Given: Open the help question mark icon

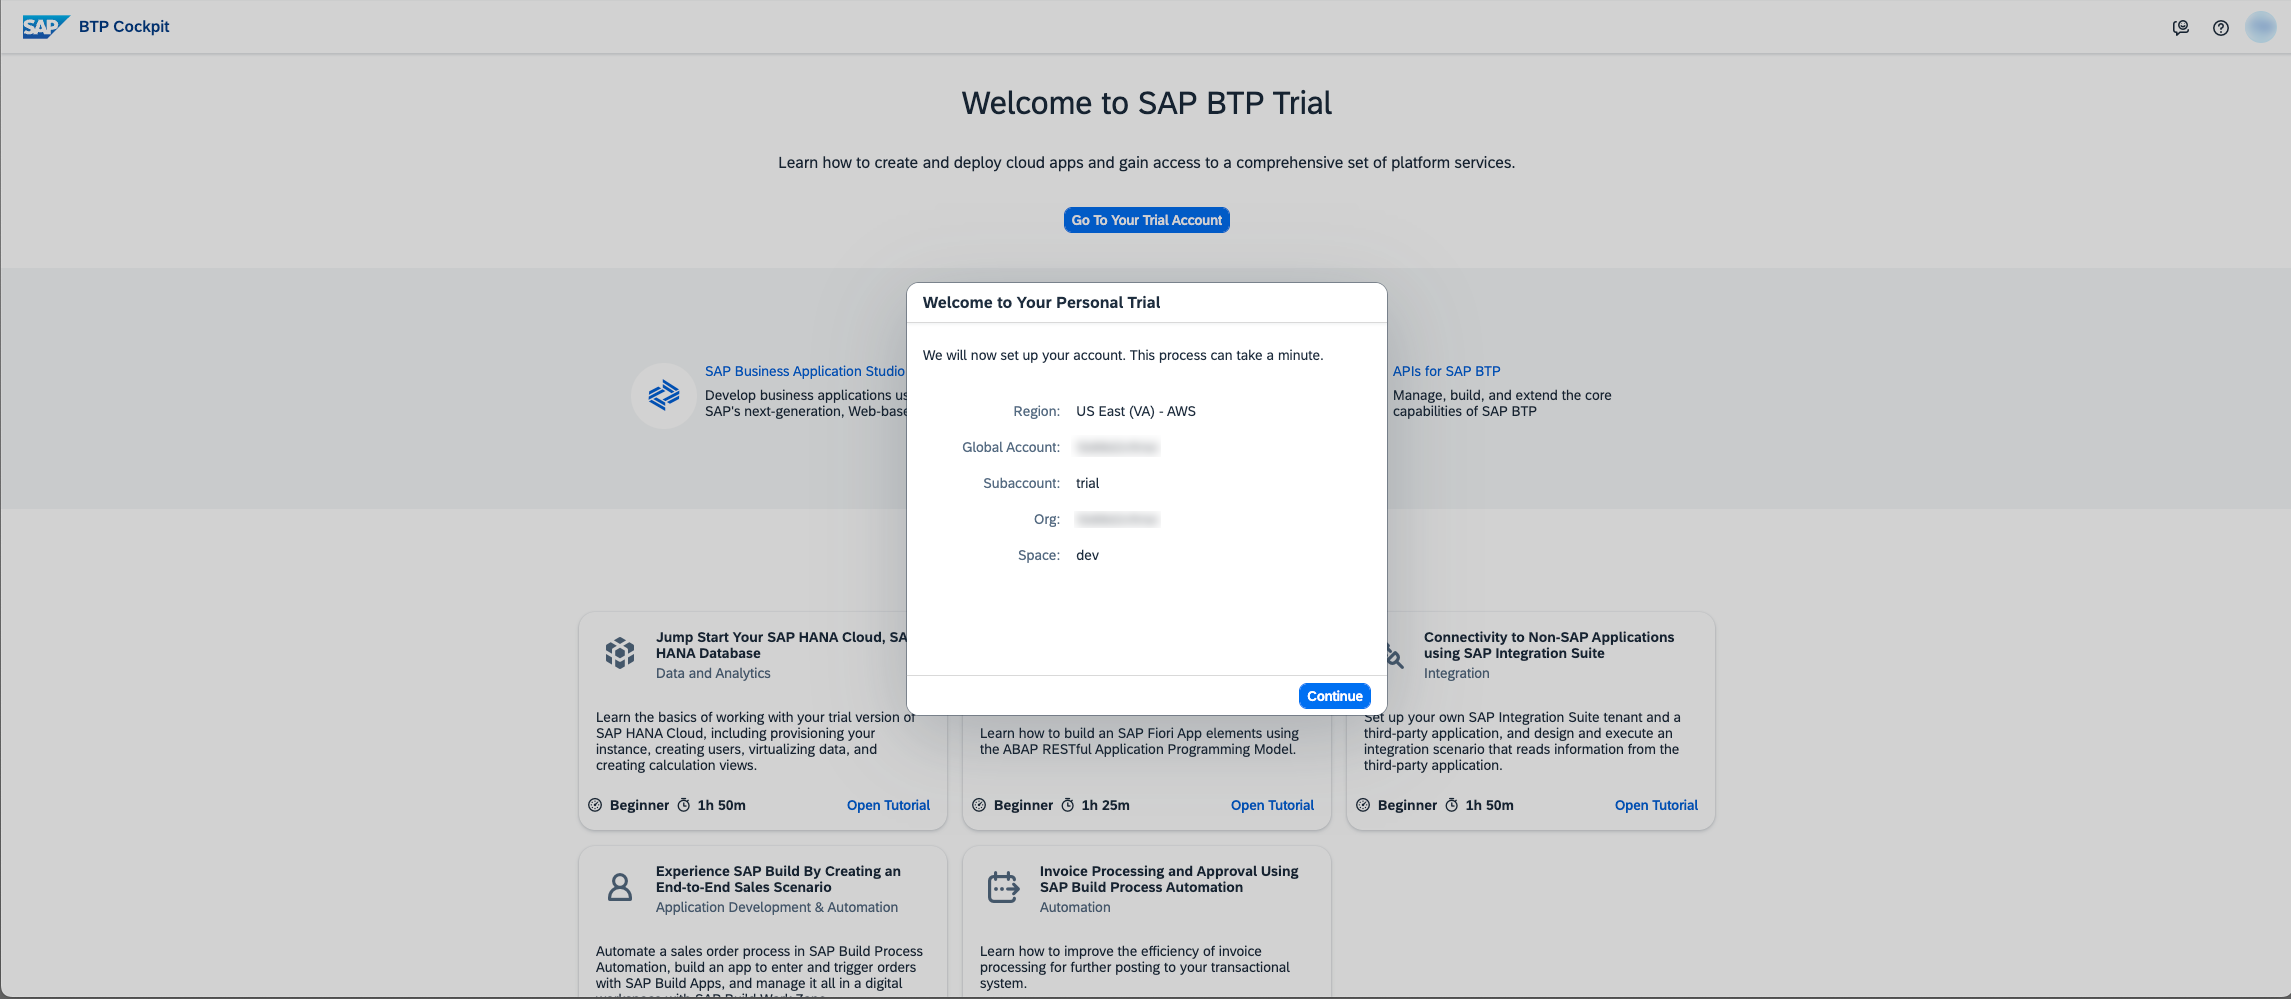Looking at the screenshot, I should [2220, 28].
